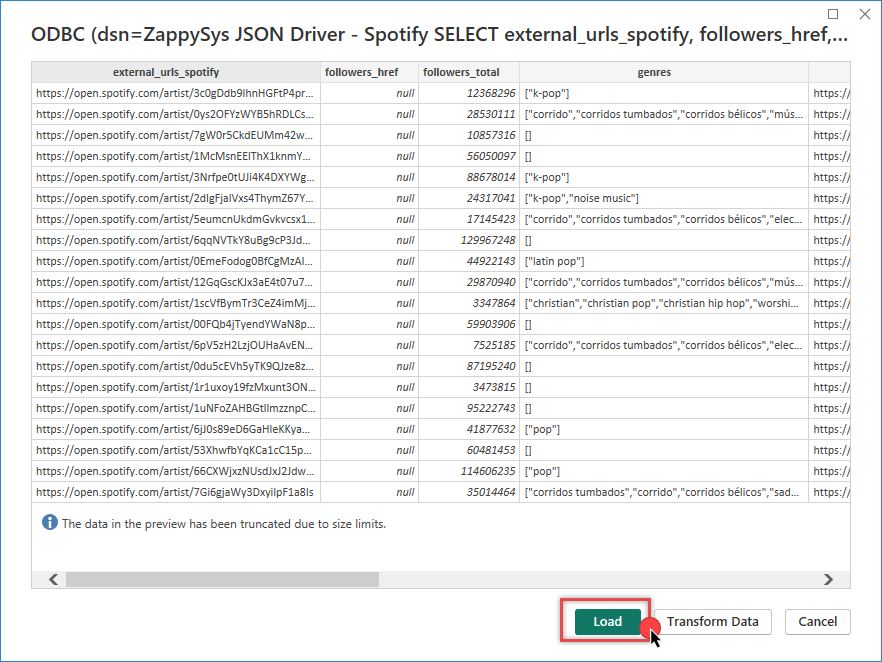Image resolution: width=882 pixels, height=662 pixels.
Task: Click the truncated preview notice text
Action: [x=224, y=524]
